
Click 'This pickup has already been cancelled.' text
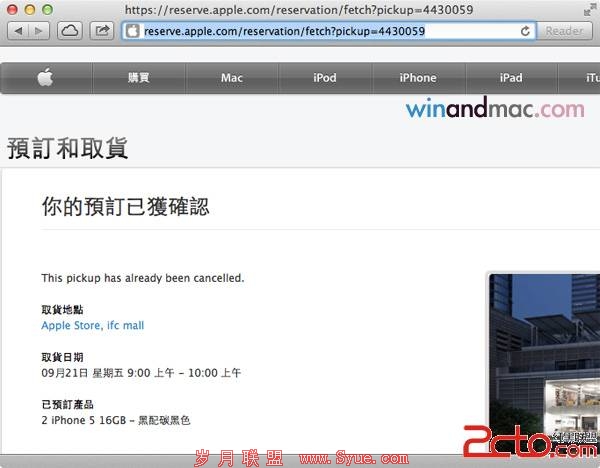coord(143,278)
